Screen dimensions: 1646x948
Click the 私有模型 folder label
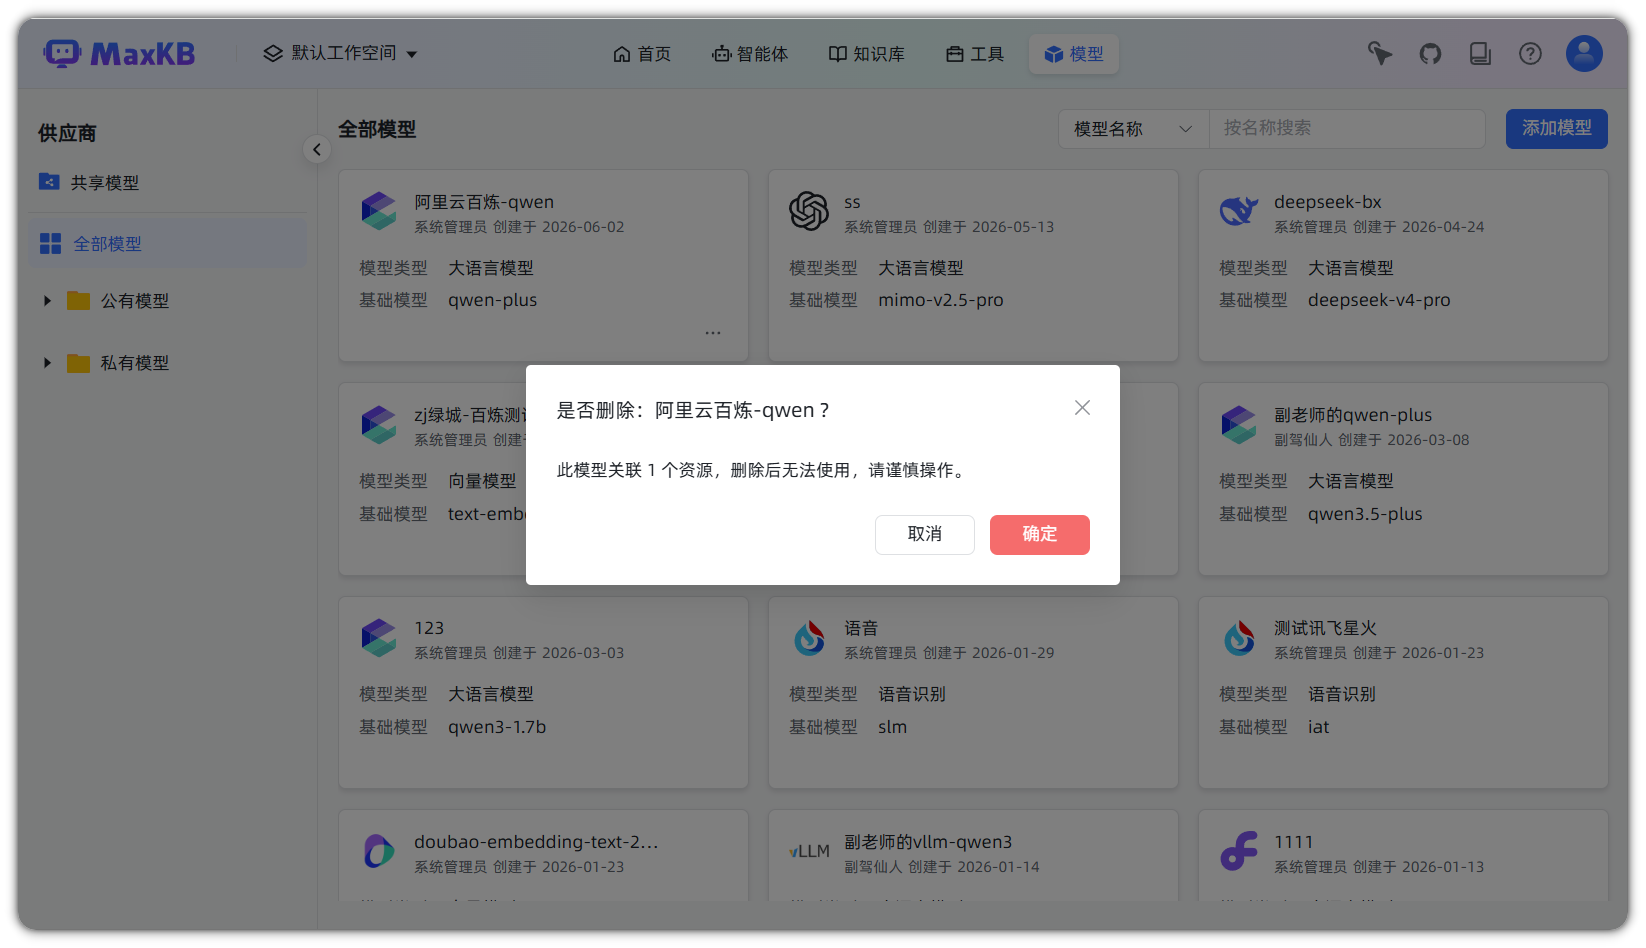(x=134, y=363)
